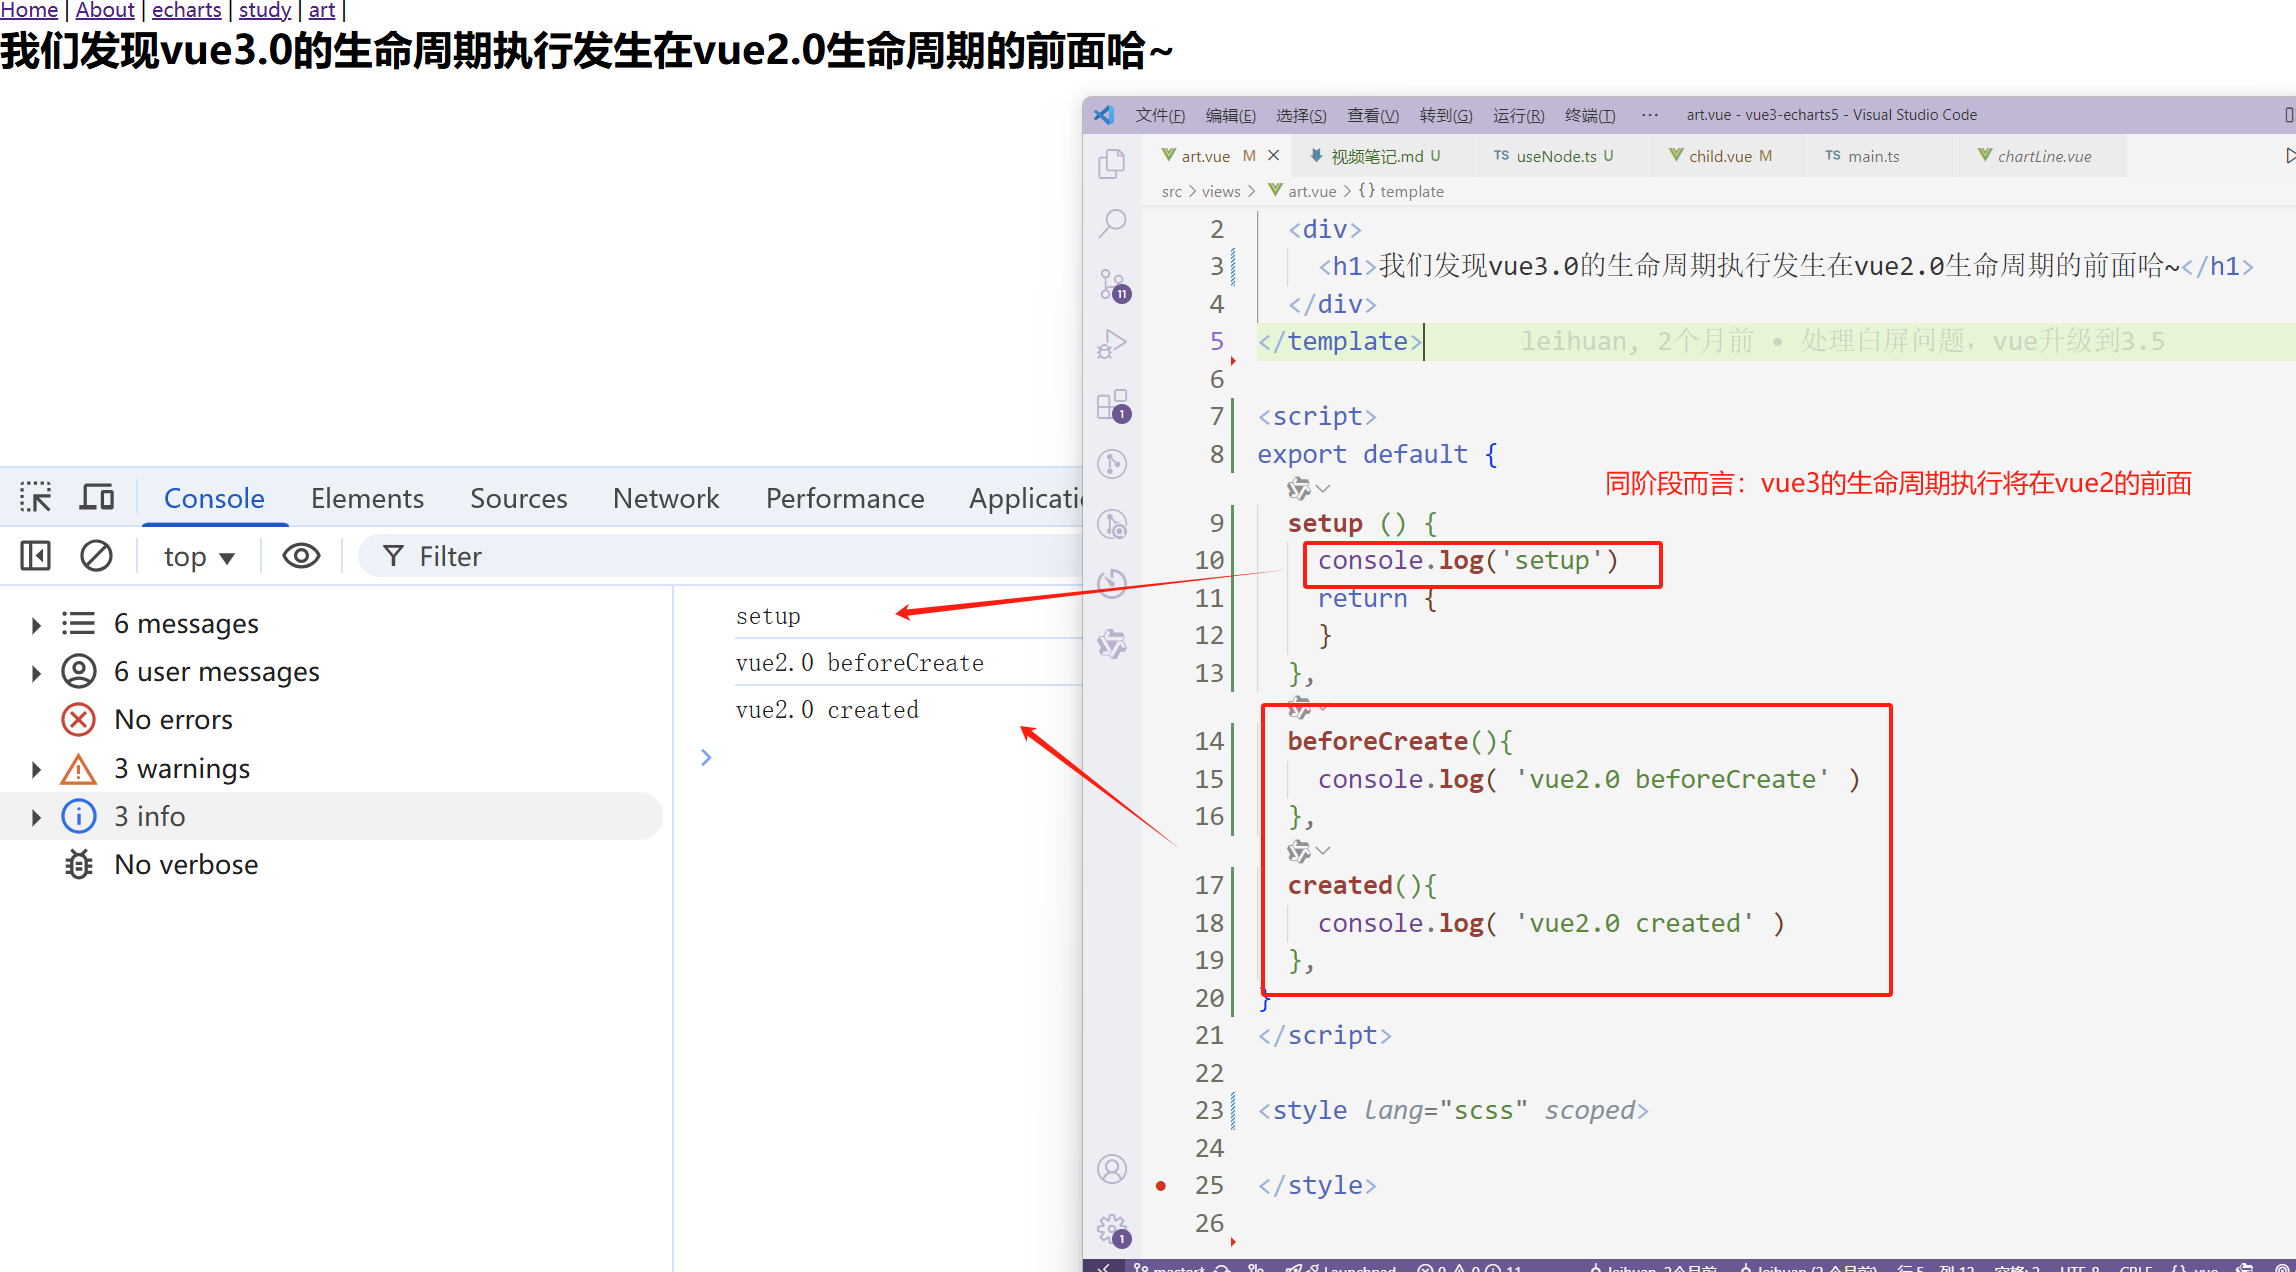
Task: Open the top context dropdown
Action: click(199, 557)
